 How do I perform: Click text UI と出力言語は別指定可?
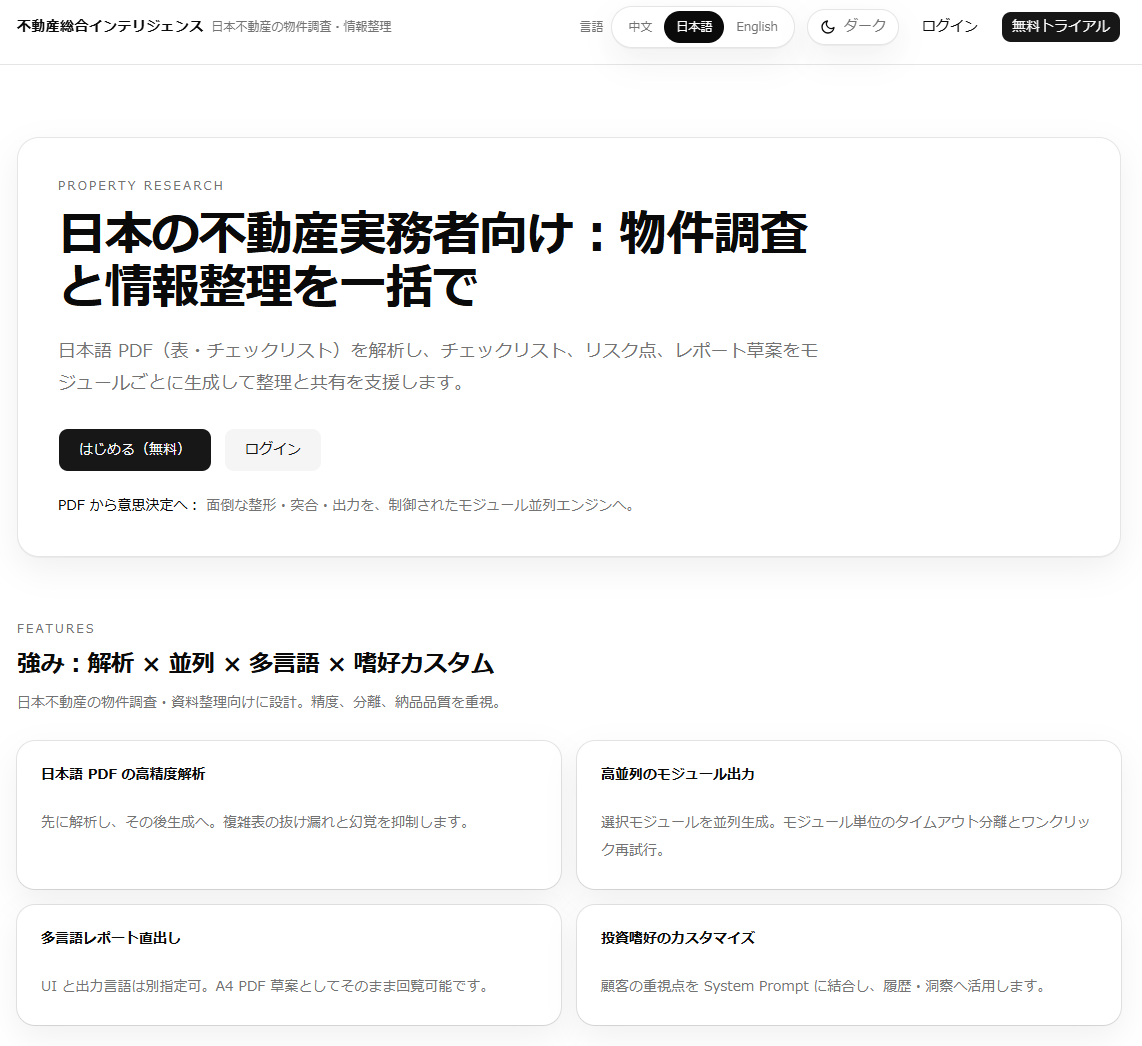point(265,986)
